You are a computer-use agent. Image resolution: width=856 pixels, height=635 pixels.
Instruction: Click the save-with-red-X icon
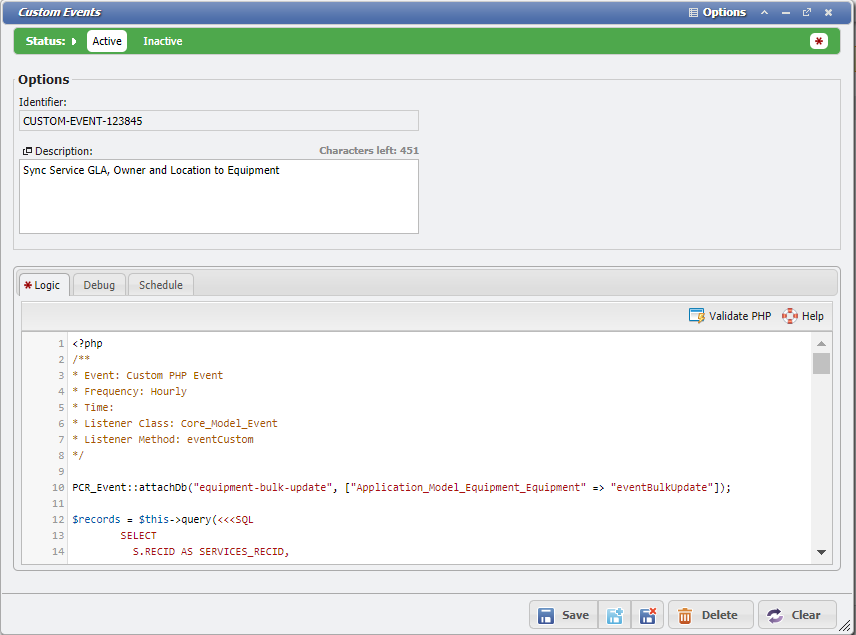pyautogui.click(x=647, y=615)
